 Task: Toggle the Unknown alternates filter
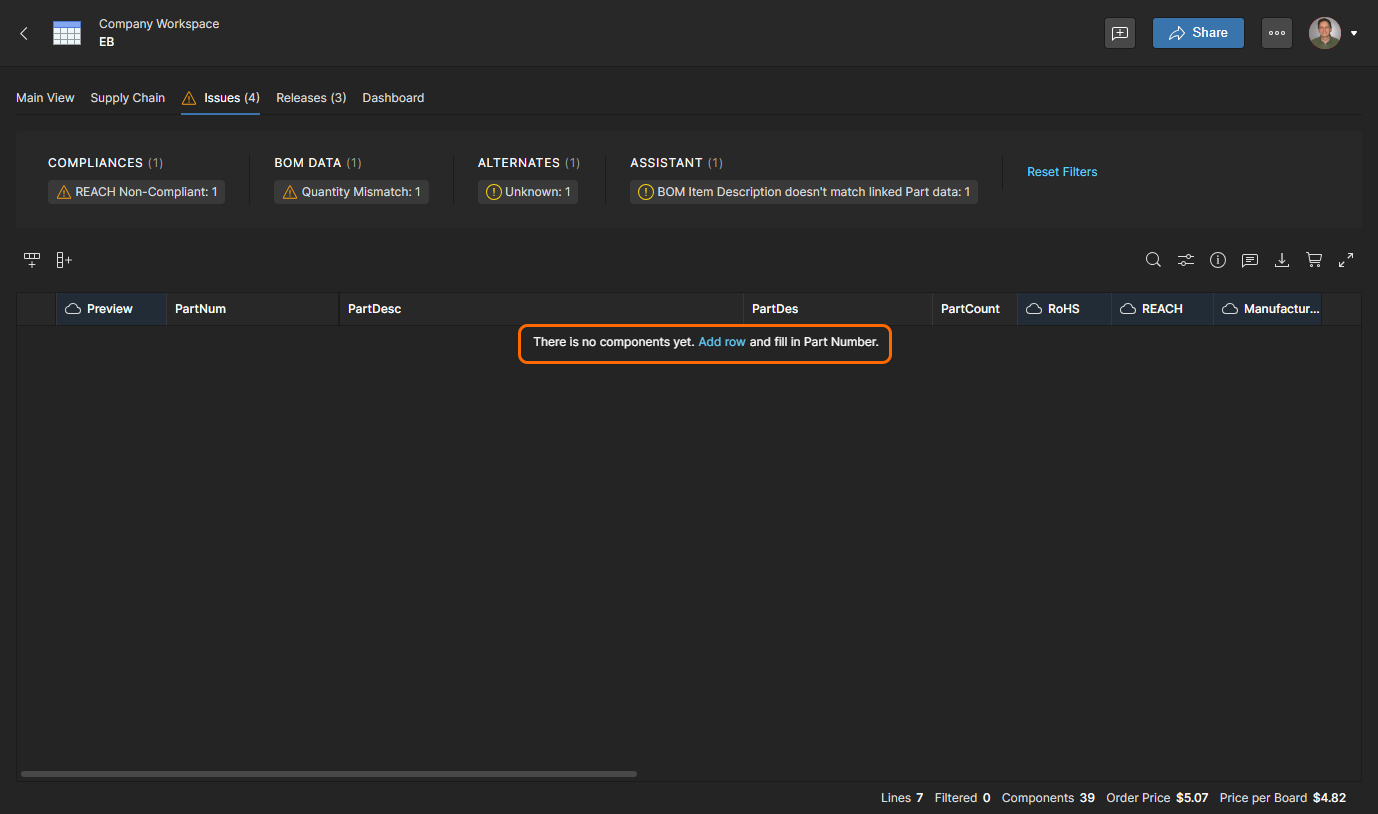[527, 192]
